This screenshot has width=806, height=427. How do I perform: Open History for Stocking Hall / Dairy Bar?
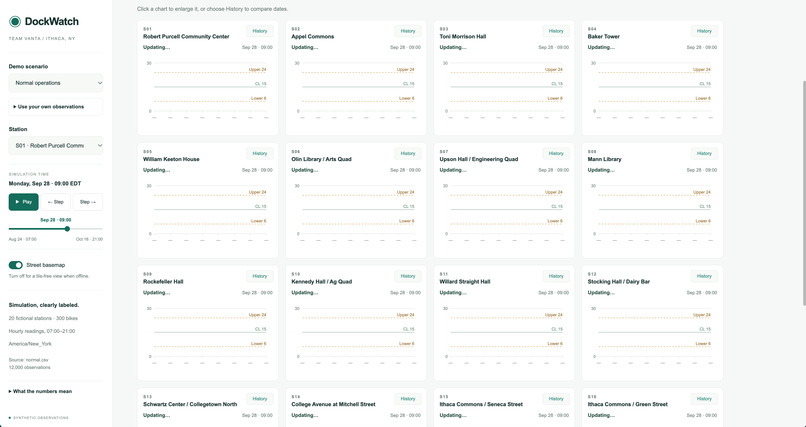coord(704,276)
